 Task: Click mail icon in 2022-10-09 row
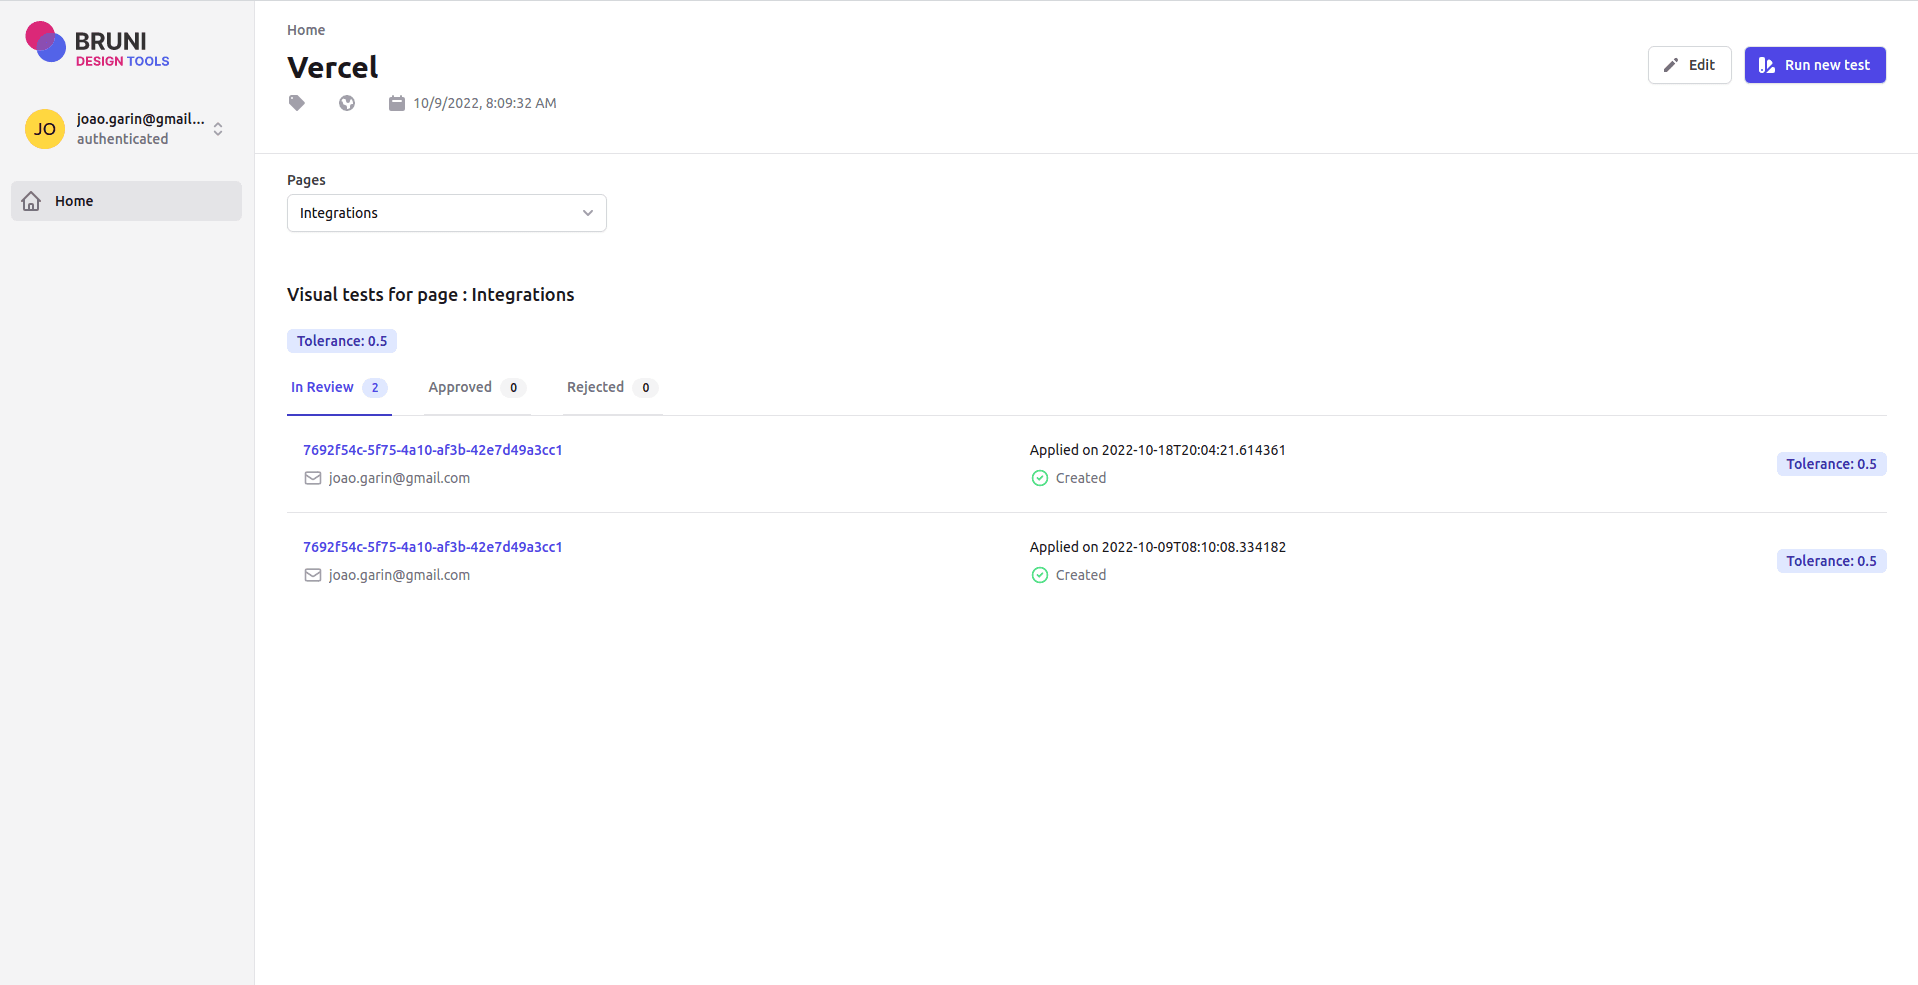(x=313, y=575)
